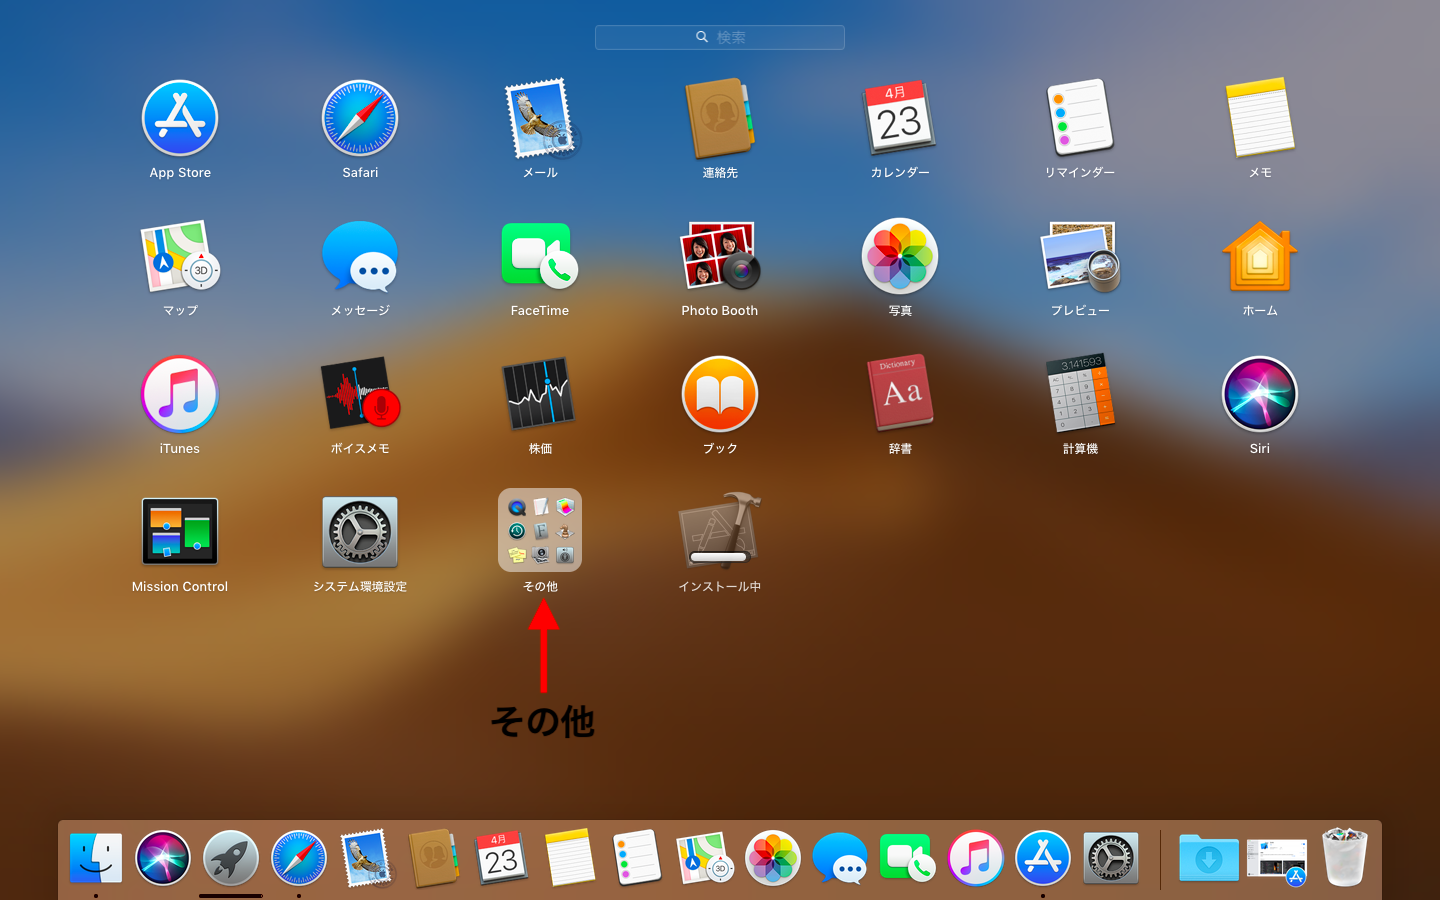The image size is (1440, 900).
Task: Open プレビュー app
Action: [x=1080, y=256]
